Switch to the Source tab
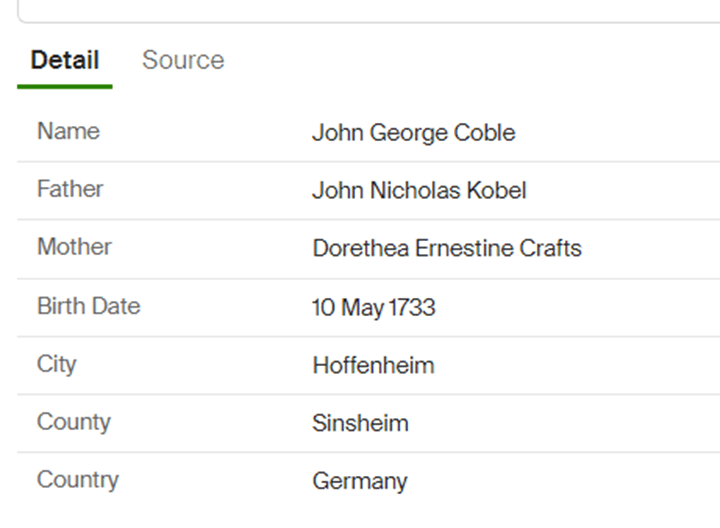The height and width of the screenshot is (528, 720). (183, 60)
